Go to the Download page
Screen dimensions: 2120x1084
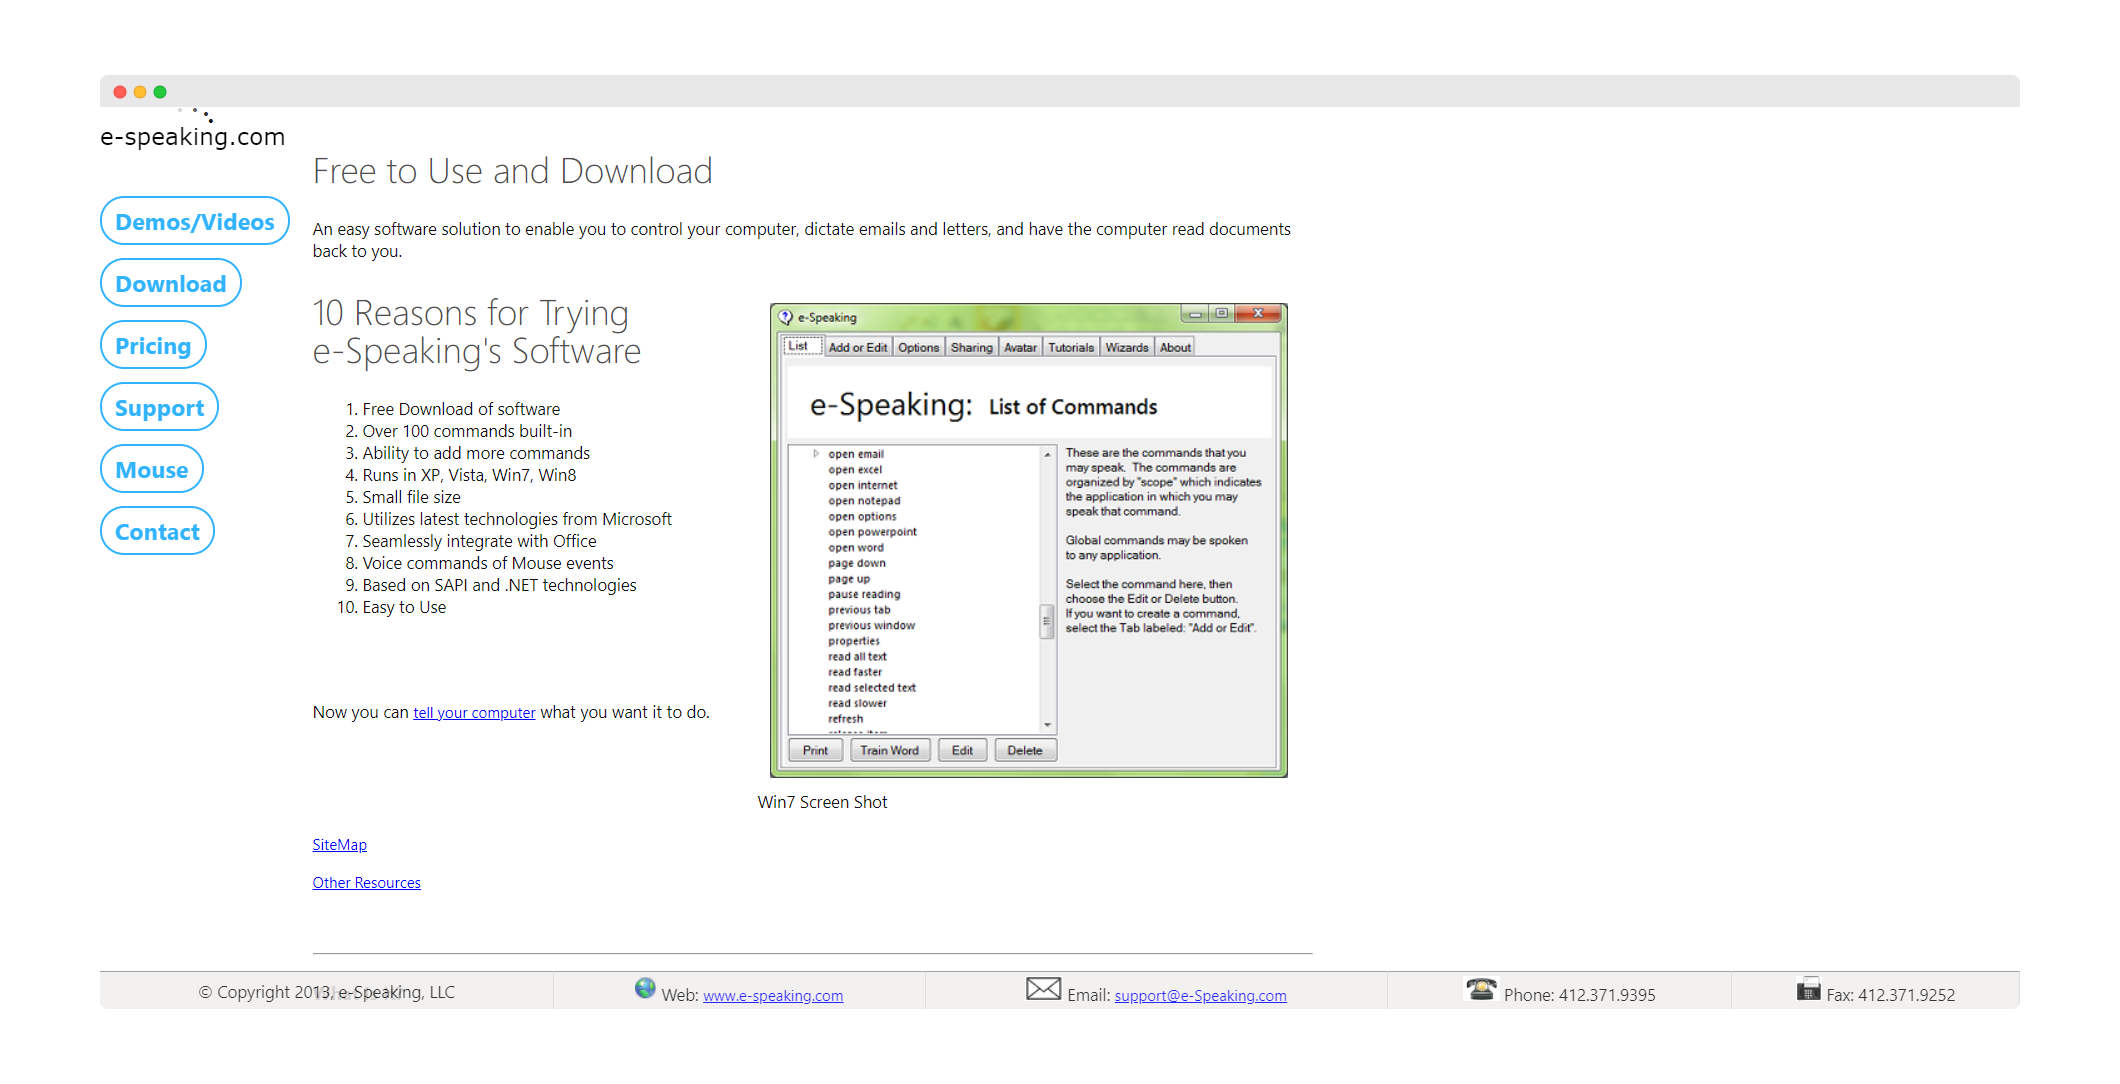(x=171, y=284)
